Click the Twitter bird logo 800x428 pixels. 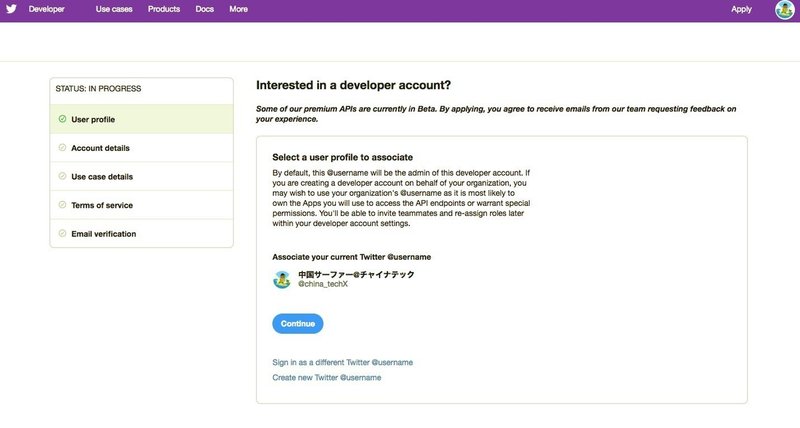click(11, 9)
